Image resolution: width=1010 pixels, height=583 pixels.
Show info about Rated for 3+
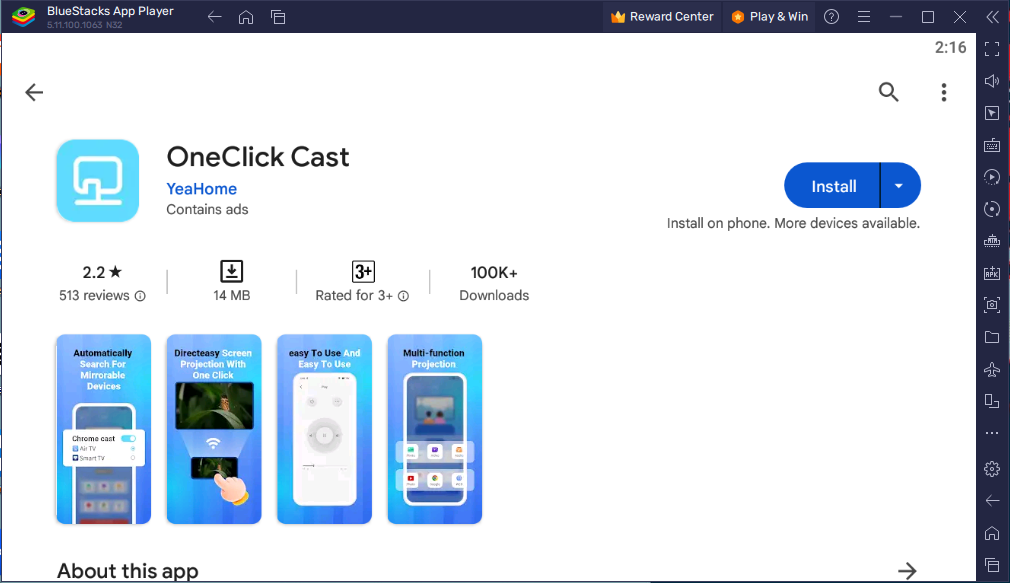pyautogui.click(x=403, y=296)
